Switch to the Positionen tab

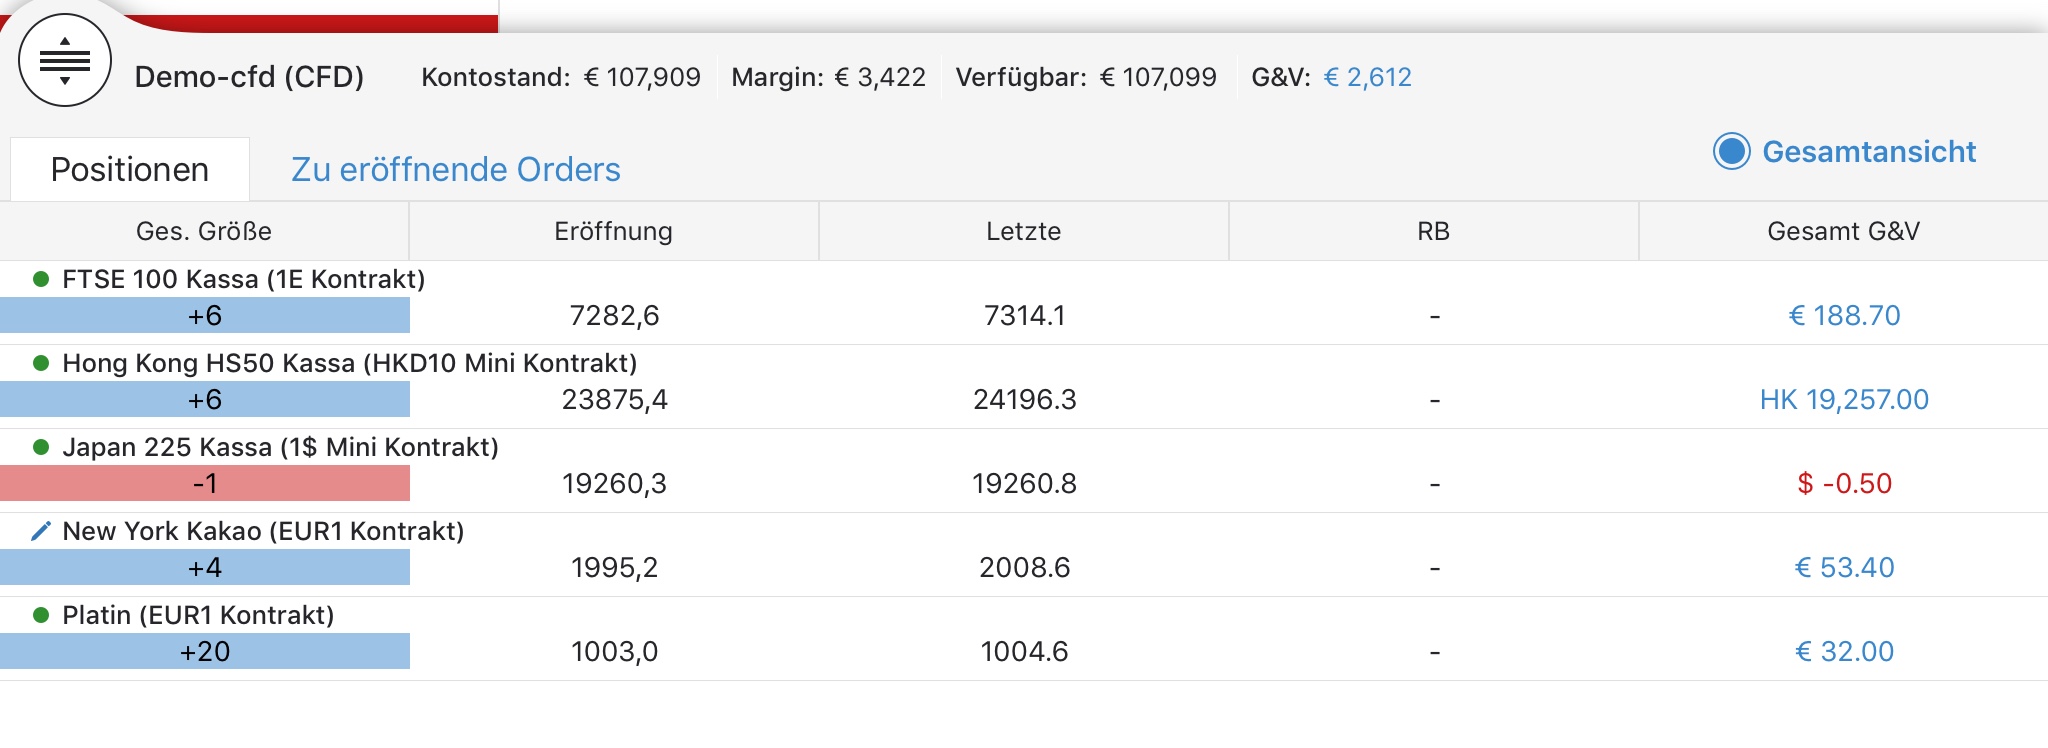tap(130, 170)
